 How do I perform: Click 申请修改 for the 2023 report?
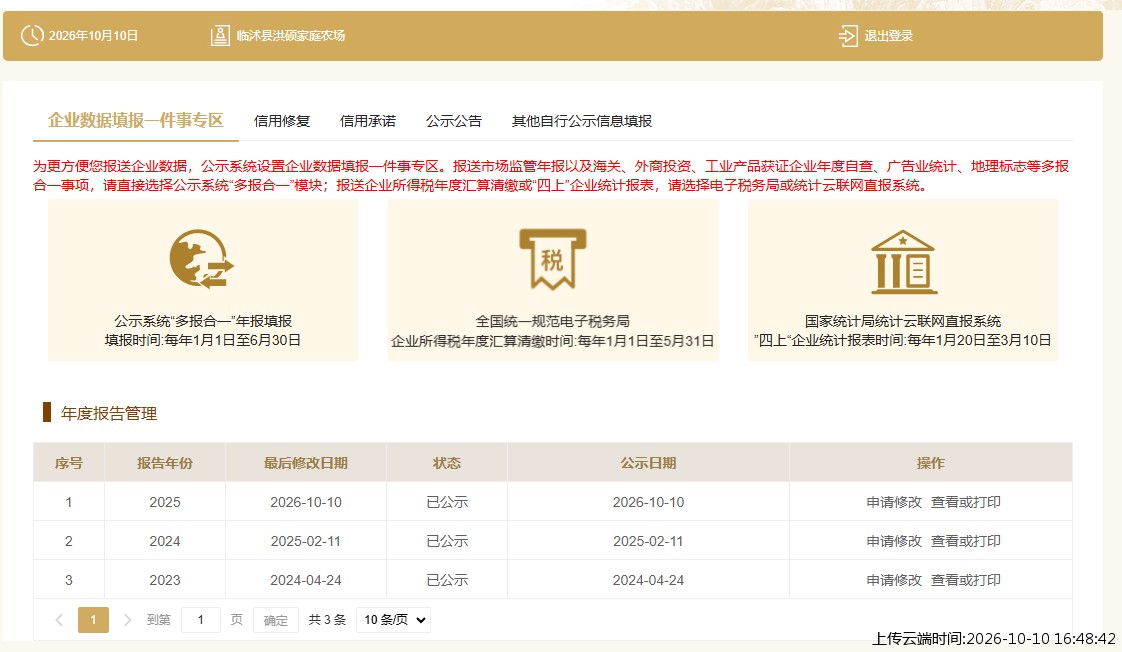894,580
